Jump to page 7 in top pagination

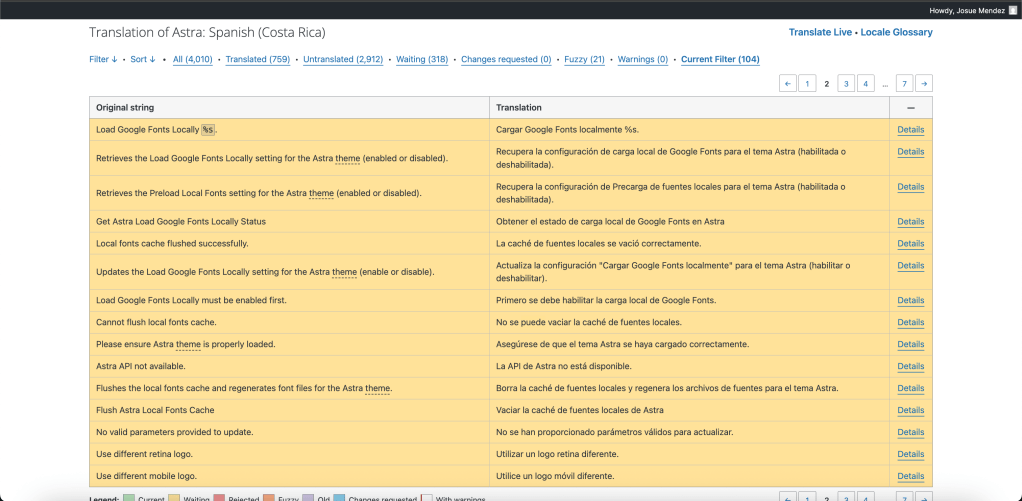pos(903,83)
